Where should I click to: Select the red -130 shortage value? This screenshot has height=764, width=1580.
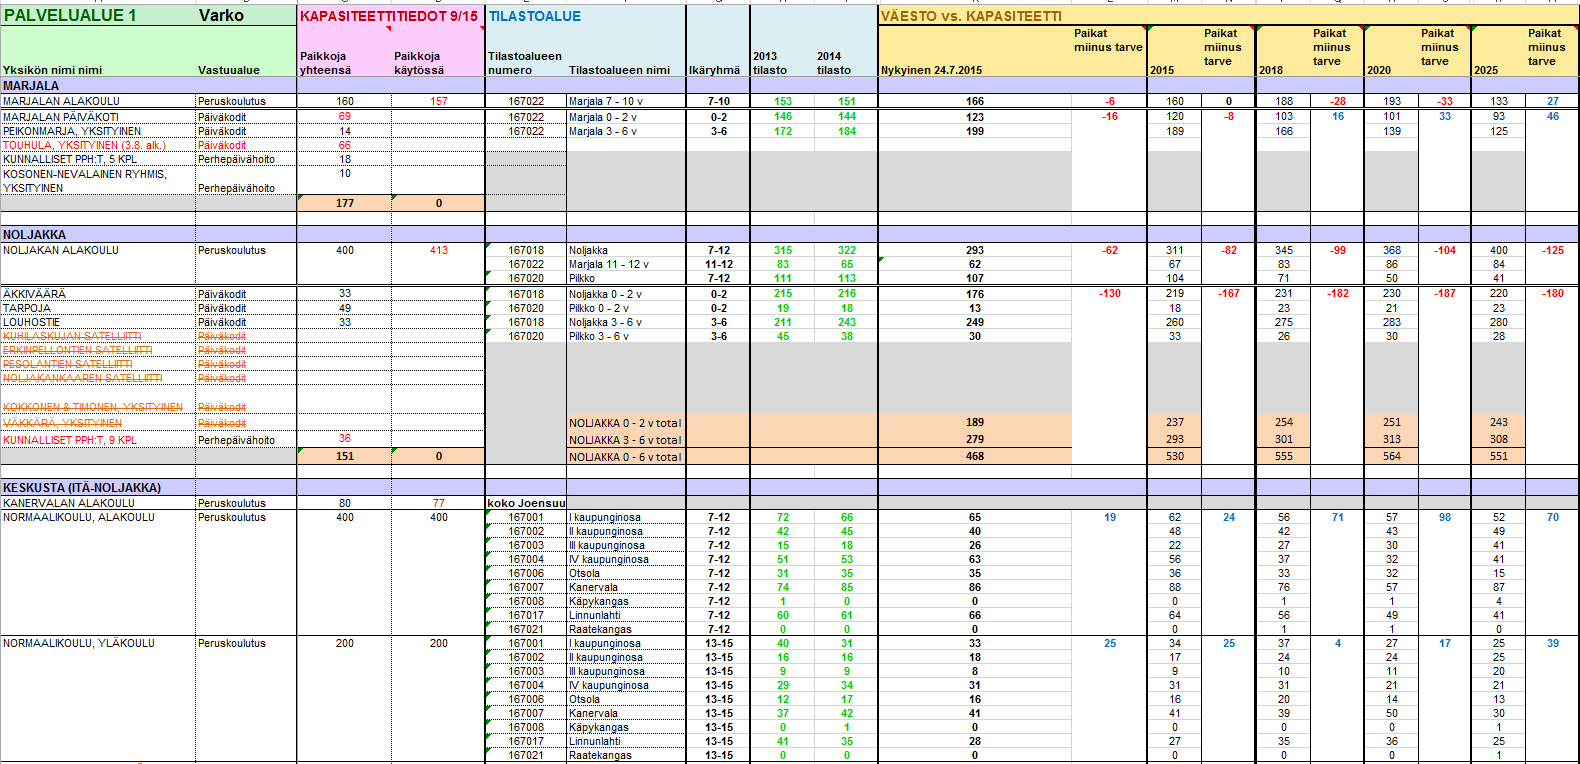coord(1110,293)
